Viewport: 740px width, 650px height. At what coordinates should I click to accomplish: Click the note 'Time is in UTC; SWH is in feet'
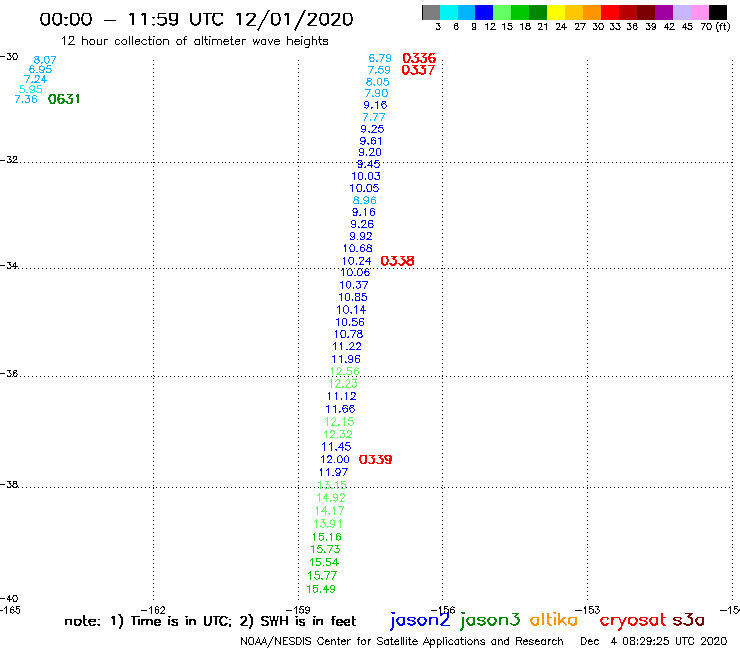tap(210, 621)
